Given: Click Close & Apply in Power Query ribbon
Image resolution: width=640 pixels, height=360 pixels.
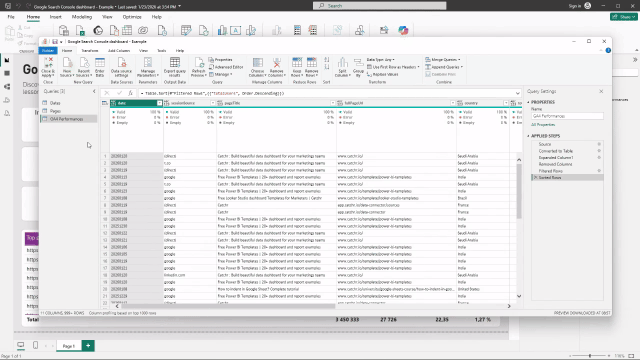Looking at the screenshot, I should coord(48,67).
